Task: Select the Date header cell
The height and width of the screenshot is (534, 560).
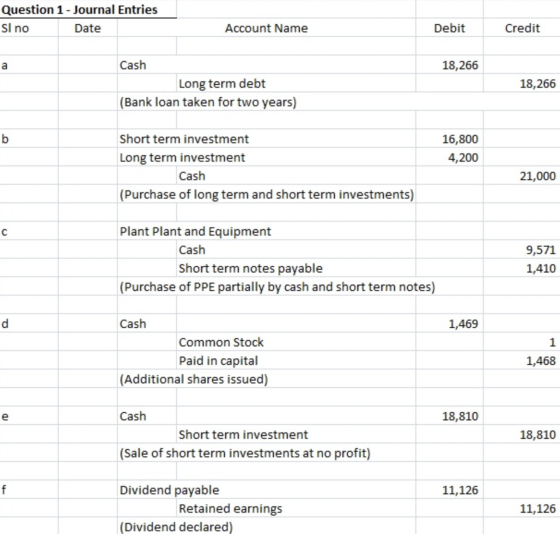Action: pyautogui.click(x=88, y=28)
